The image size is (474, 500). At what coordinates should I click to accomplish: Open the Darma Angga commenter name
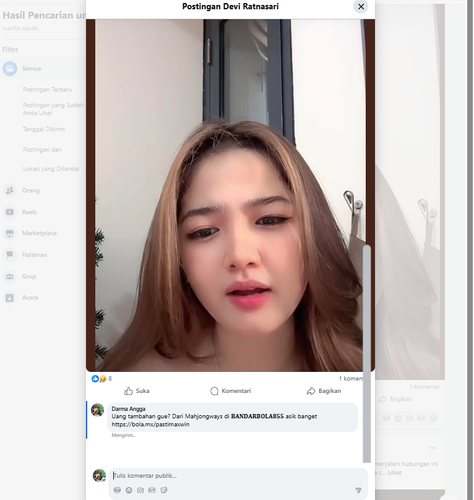[x=128, y=409]
